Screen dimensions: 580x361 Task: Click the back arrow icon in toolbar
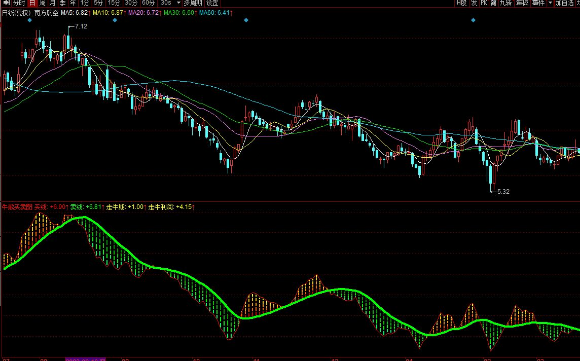(6, 3)
